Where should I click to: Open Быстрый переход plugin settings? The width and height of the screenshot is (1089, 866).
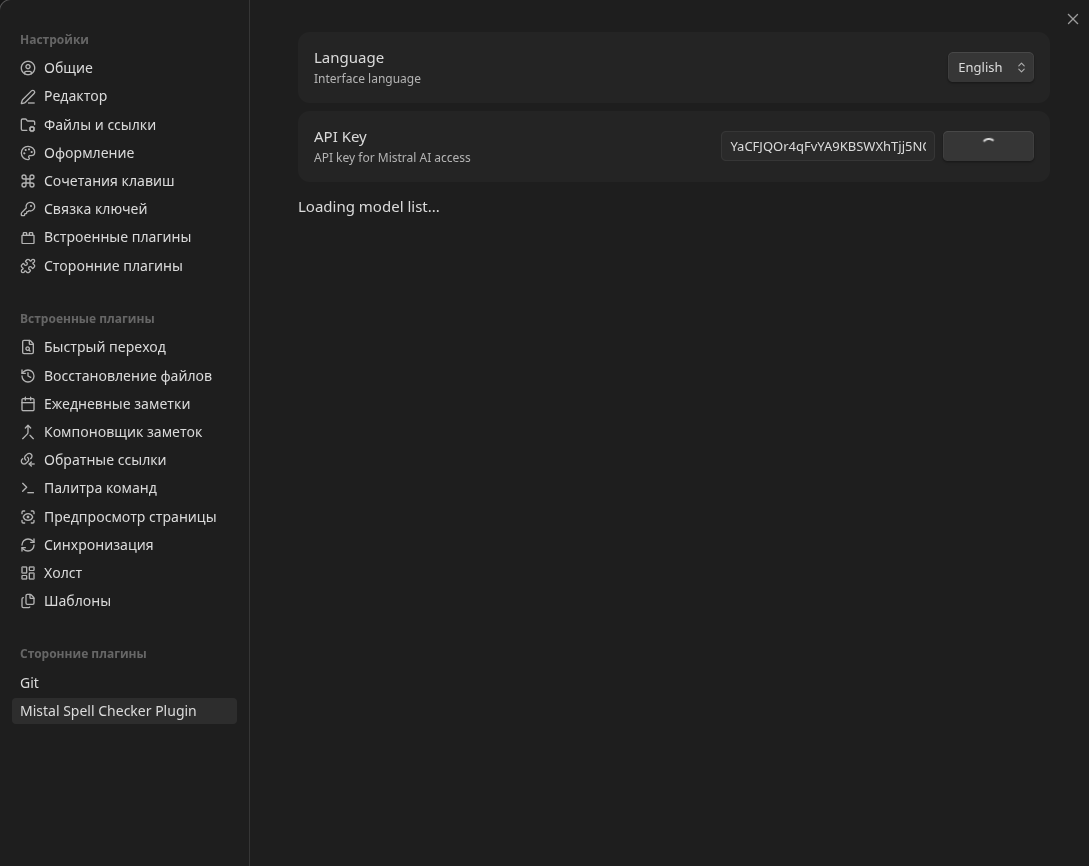point(124,347)
